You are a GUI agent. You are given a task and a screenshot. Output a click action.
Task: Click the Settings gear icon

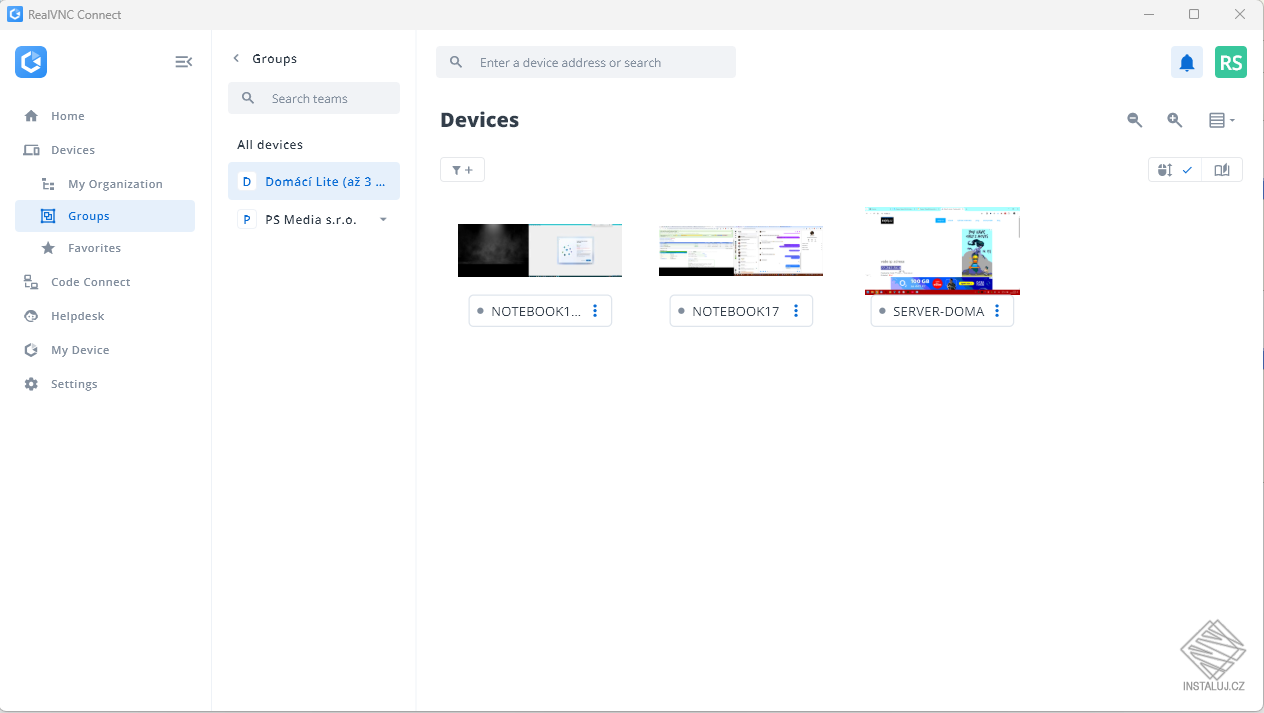[x=31, y=384]
